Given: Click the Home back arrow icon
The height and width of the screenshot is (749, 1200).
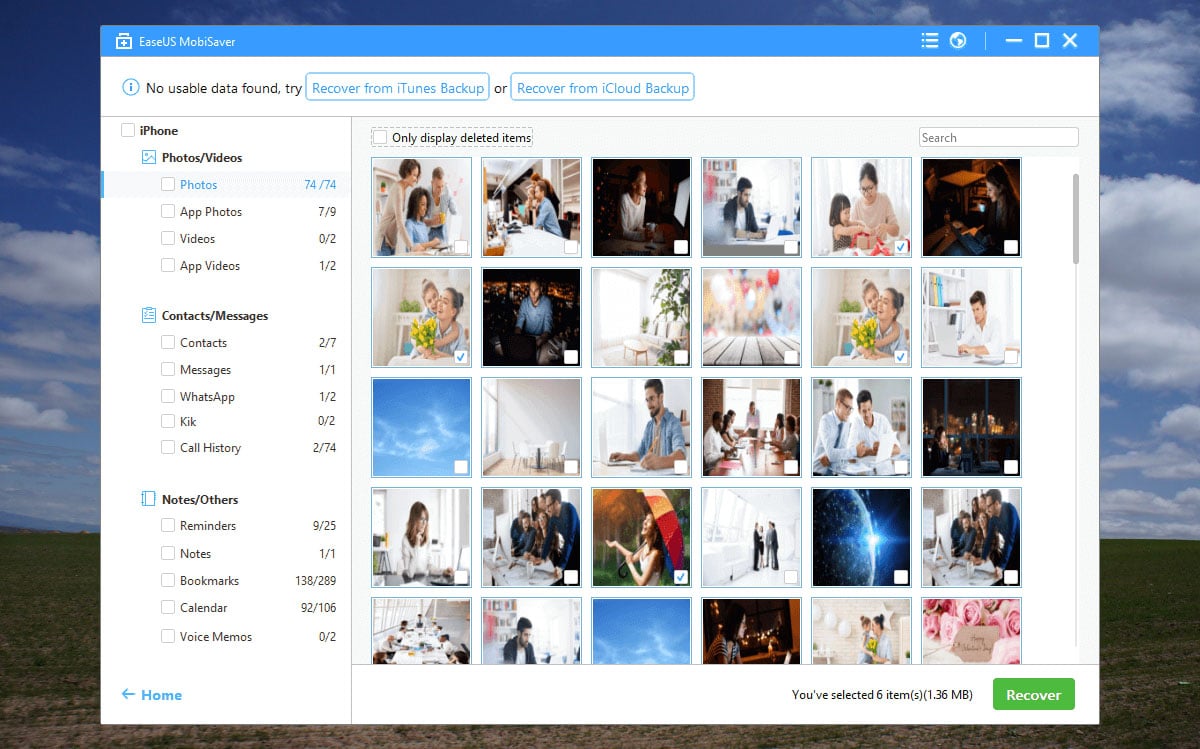Looking at the screenshot, I should 128,694.
